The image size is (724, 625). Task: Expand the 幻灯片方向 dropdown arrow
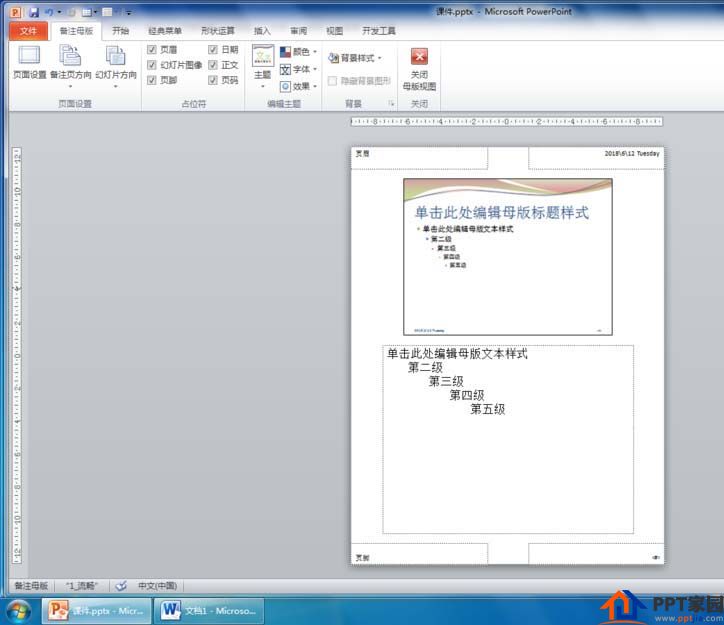115,86
